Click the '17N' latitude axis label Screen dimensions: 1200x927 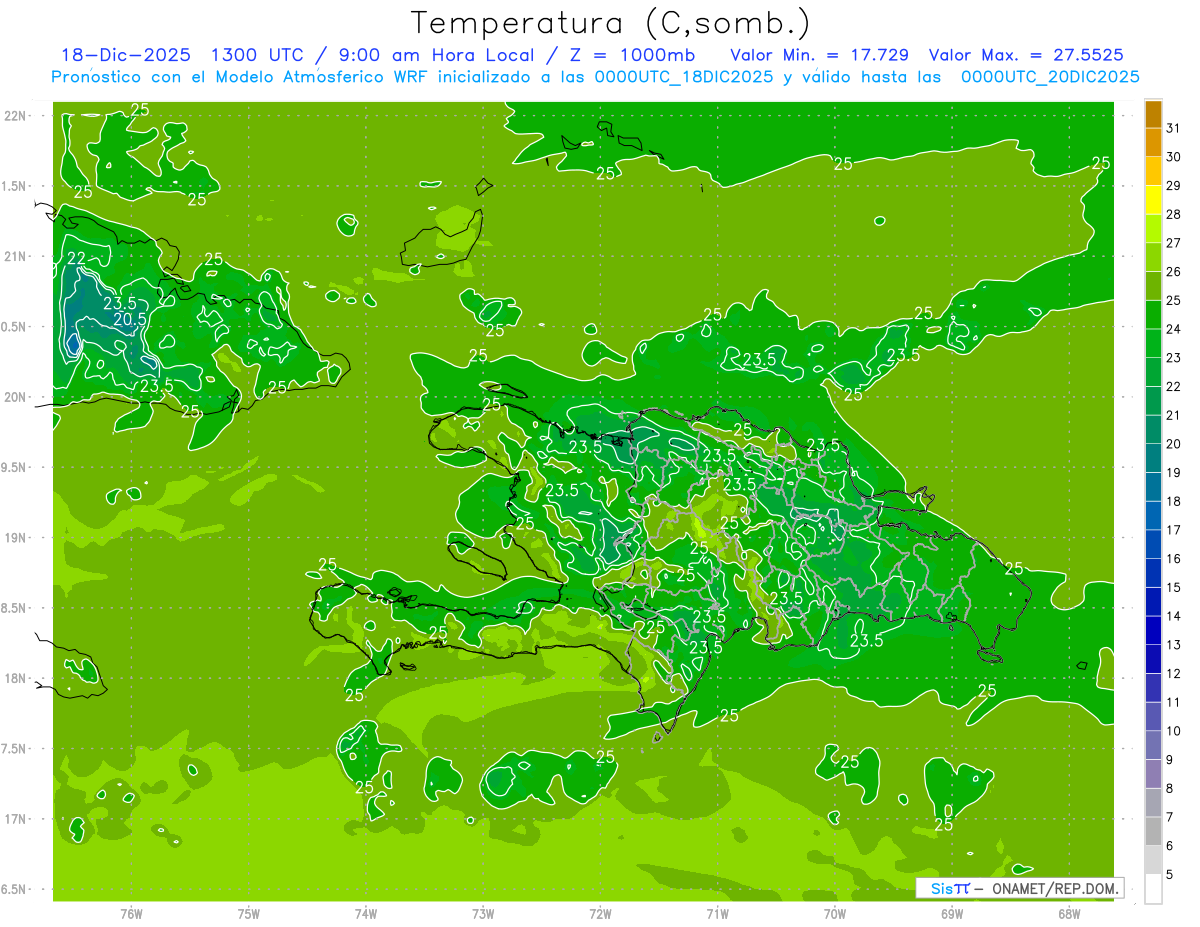(x=16, y=818)
